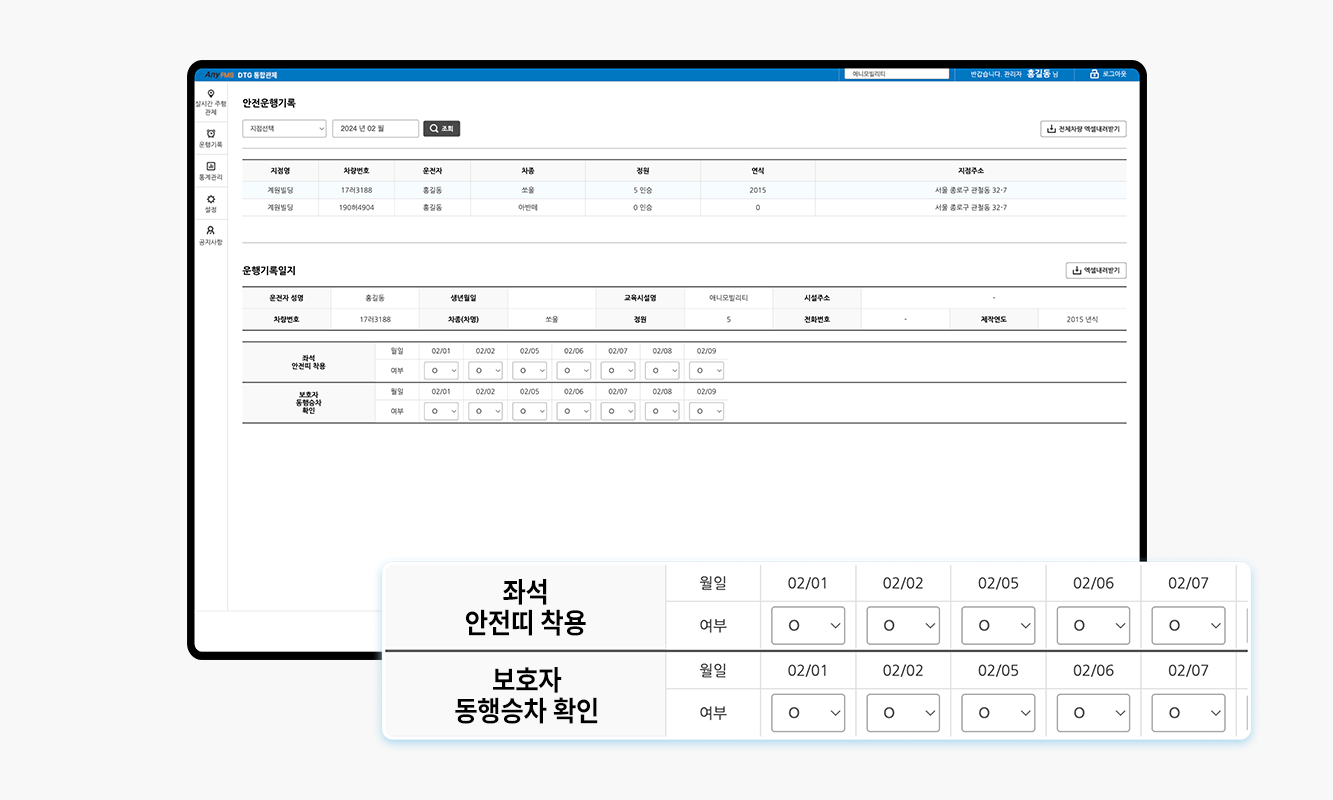This screenshot has width=1333, height=800.
Task: Open seat belt 02/09 status dropdown
Action: (x=706, y=371)
